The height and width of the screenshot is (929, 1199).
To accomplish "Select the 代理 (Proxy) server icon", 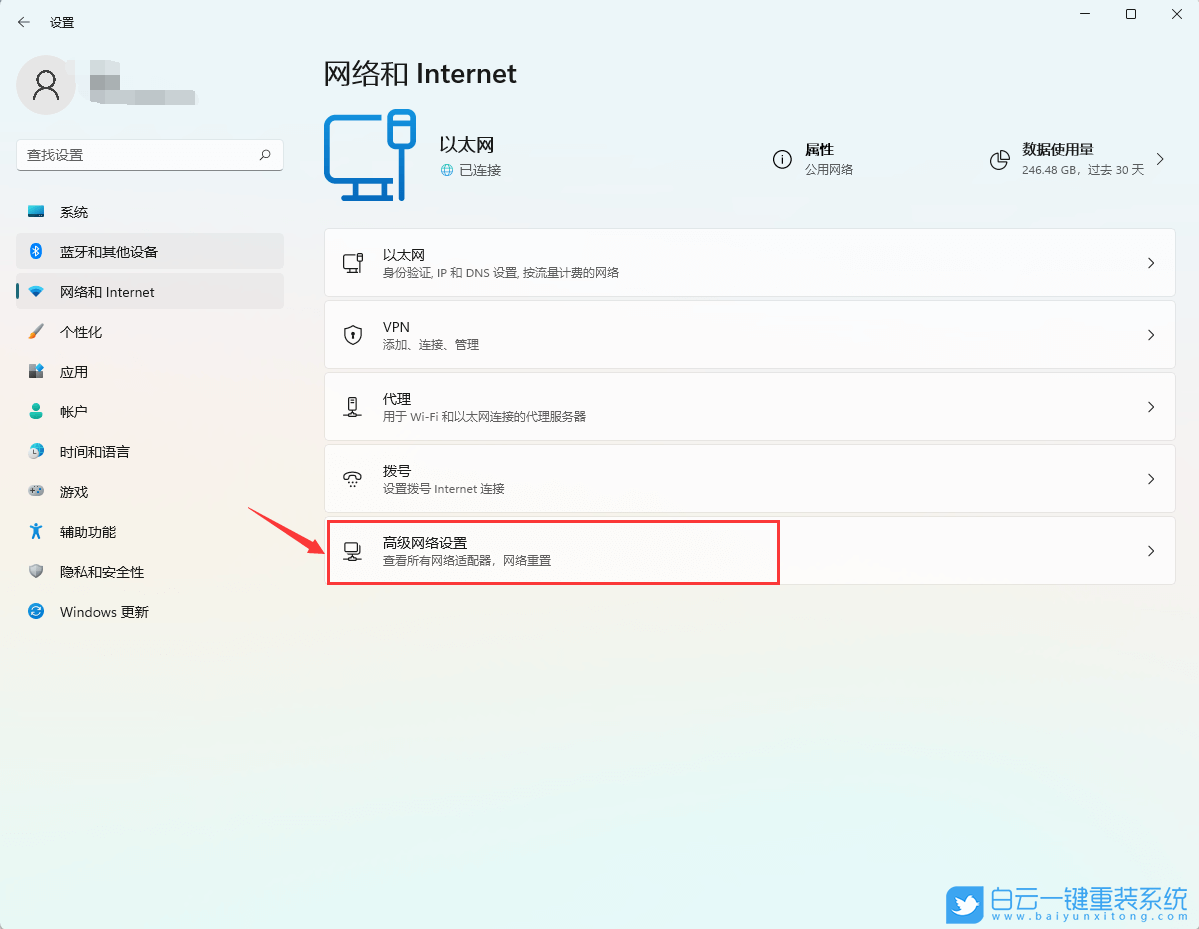I will 352,406.
